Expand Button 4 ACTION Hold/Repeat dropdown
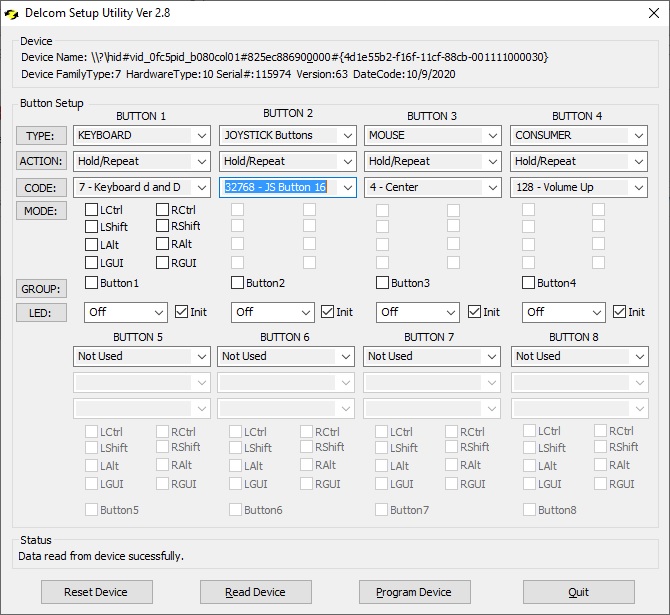This screenshot has height=615, width=670. coord(579,162)
